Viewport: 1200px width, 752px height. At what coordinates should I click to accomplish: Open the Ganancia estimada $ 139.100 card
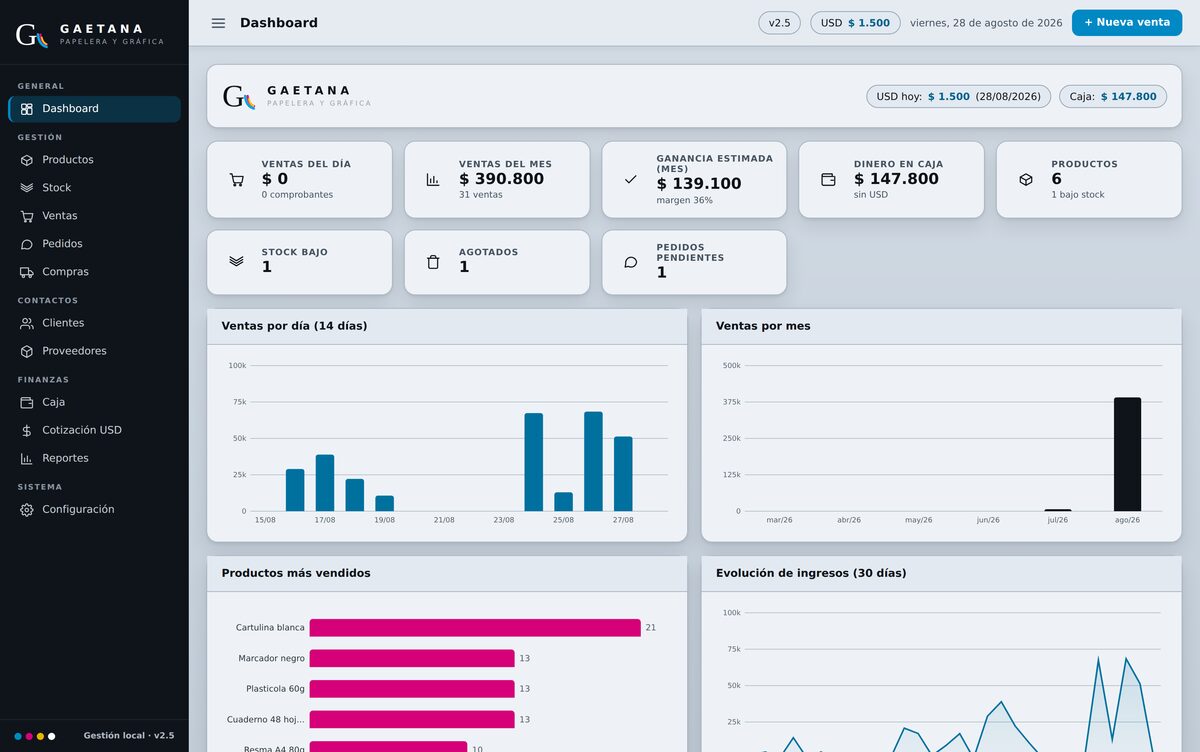pyautogui.click(x=694, y=180)
